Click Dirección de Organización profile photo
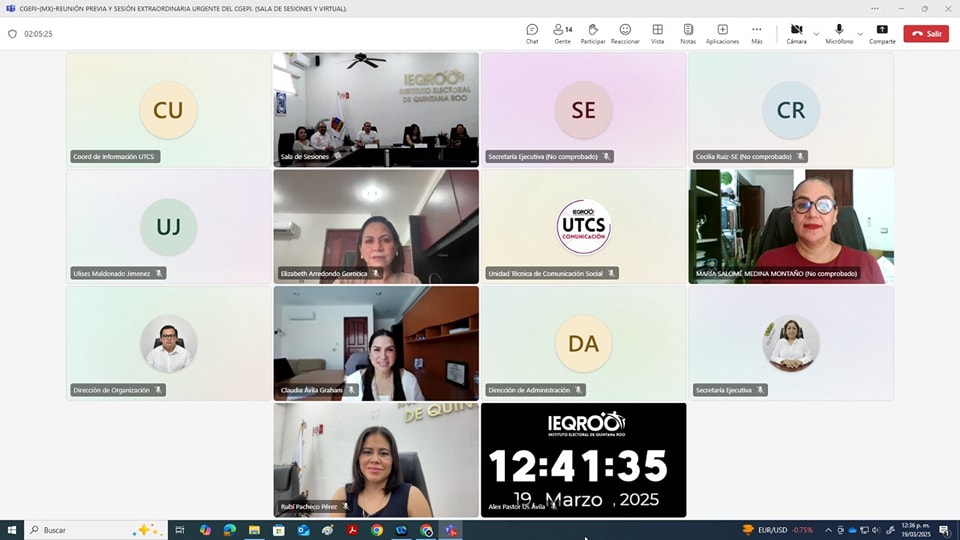 point(168,343)
